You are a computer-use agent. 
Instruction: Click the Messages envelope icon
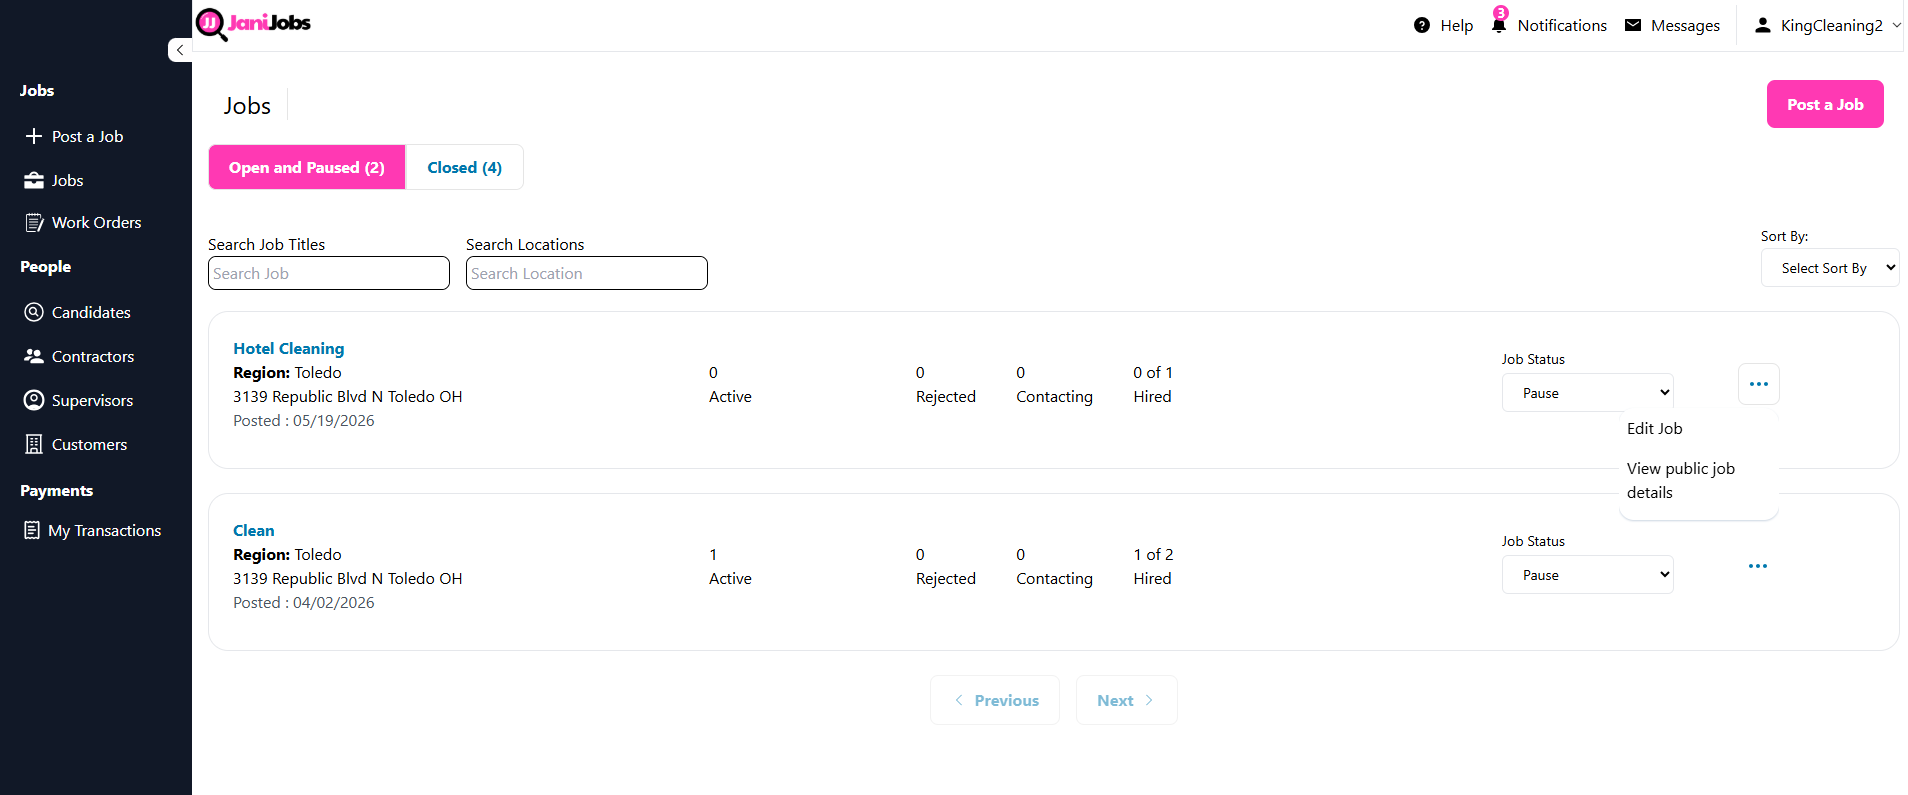1633,25
